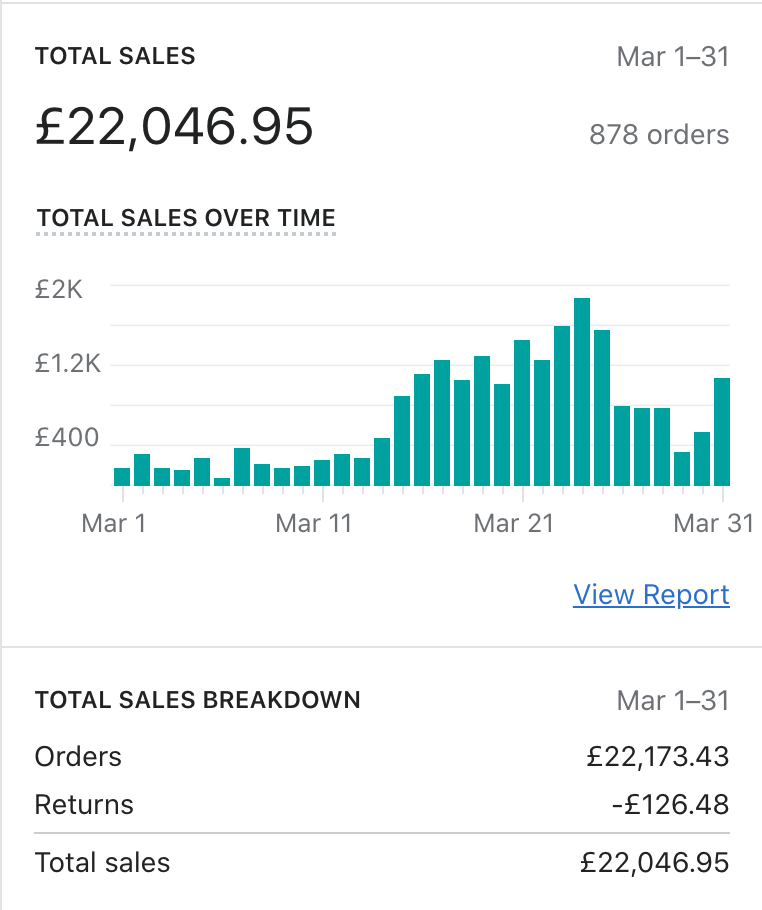Click the Total Sales Over Time heading

186,218
